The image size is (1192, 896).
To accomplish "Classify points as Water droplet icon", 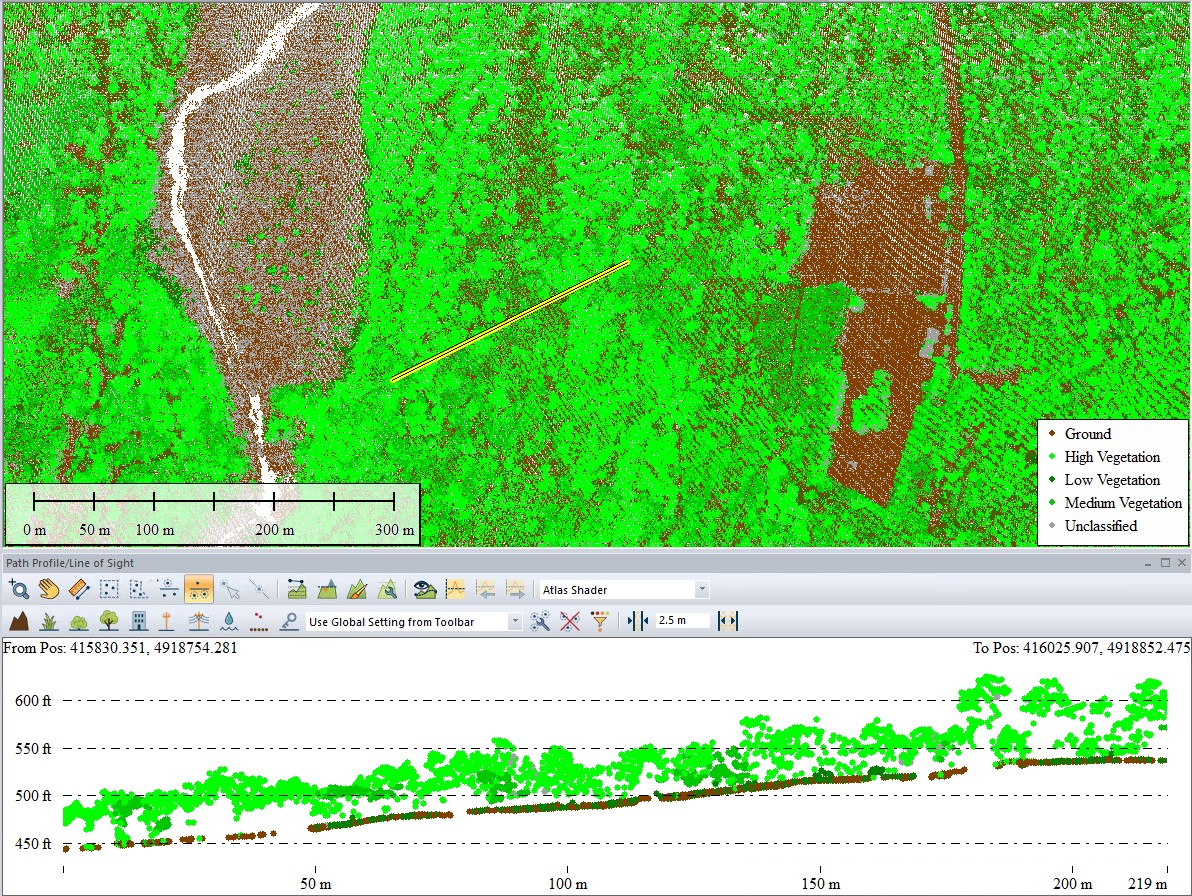I will pos(229,621).
